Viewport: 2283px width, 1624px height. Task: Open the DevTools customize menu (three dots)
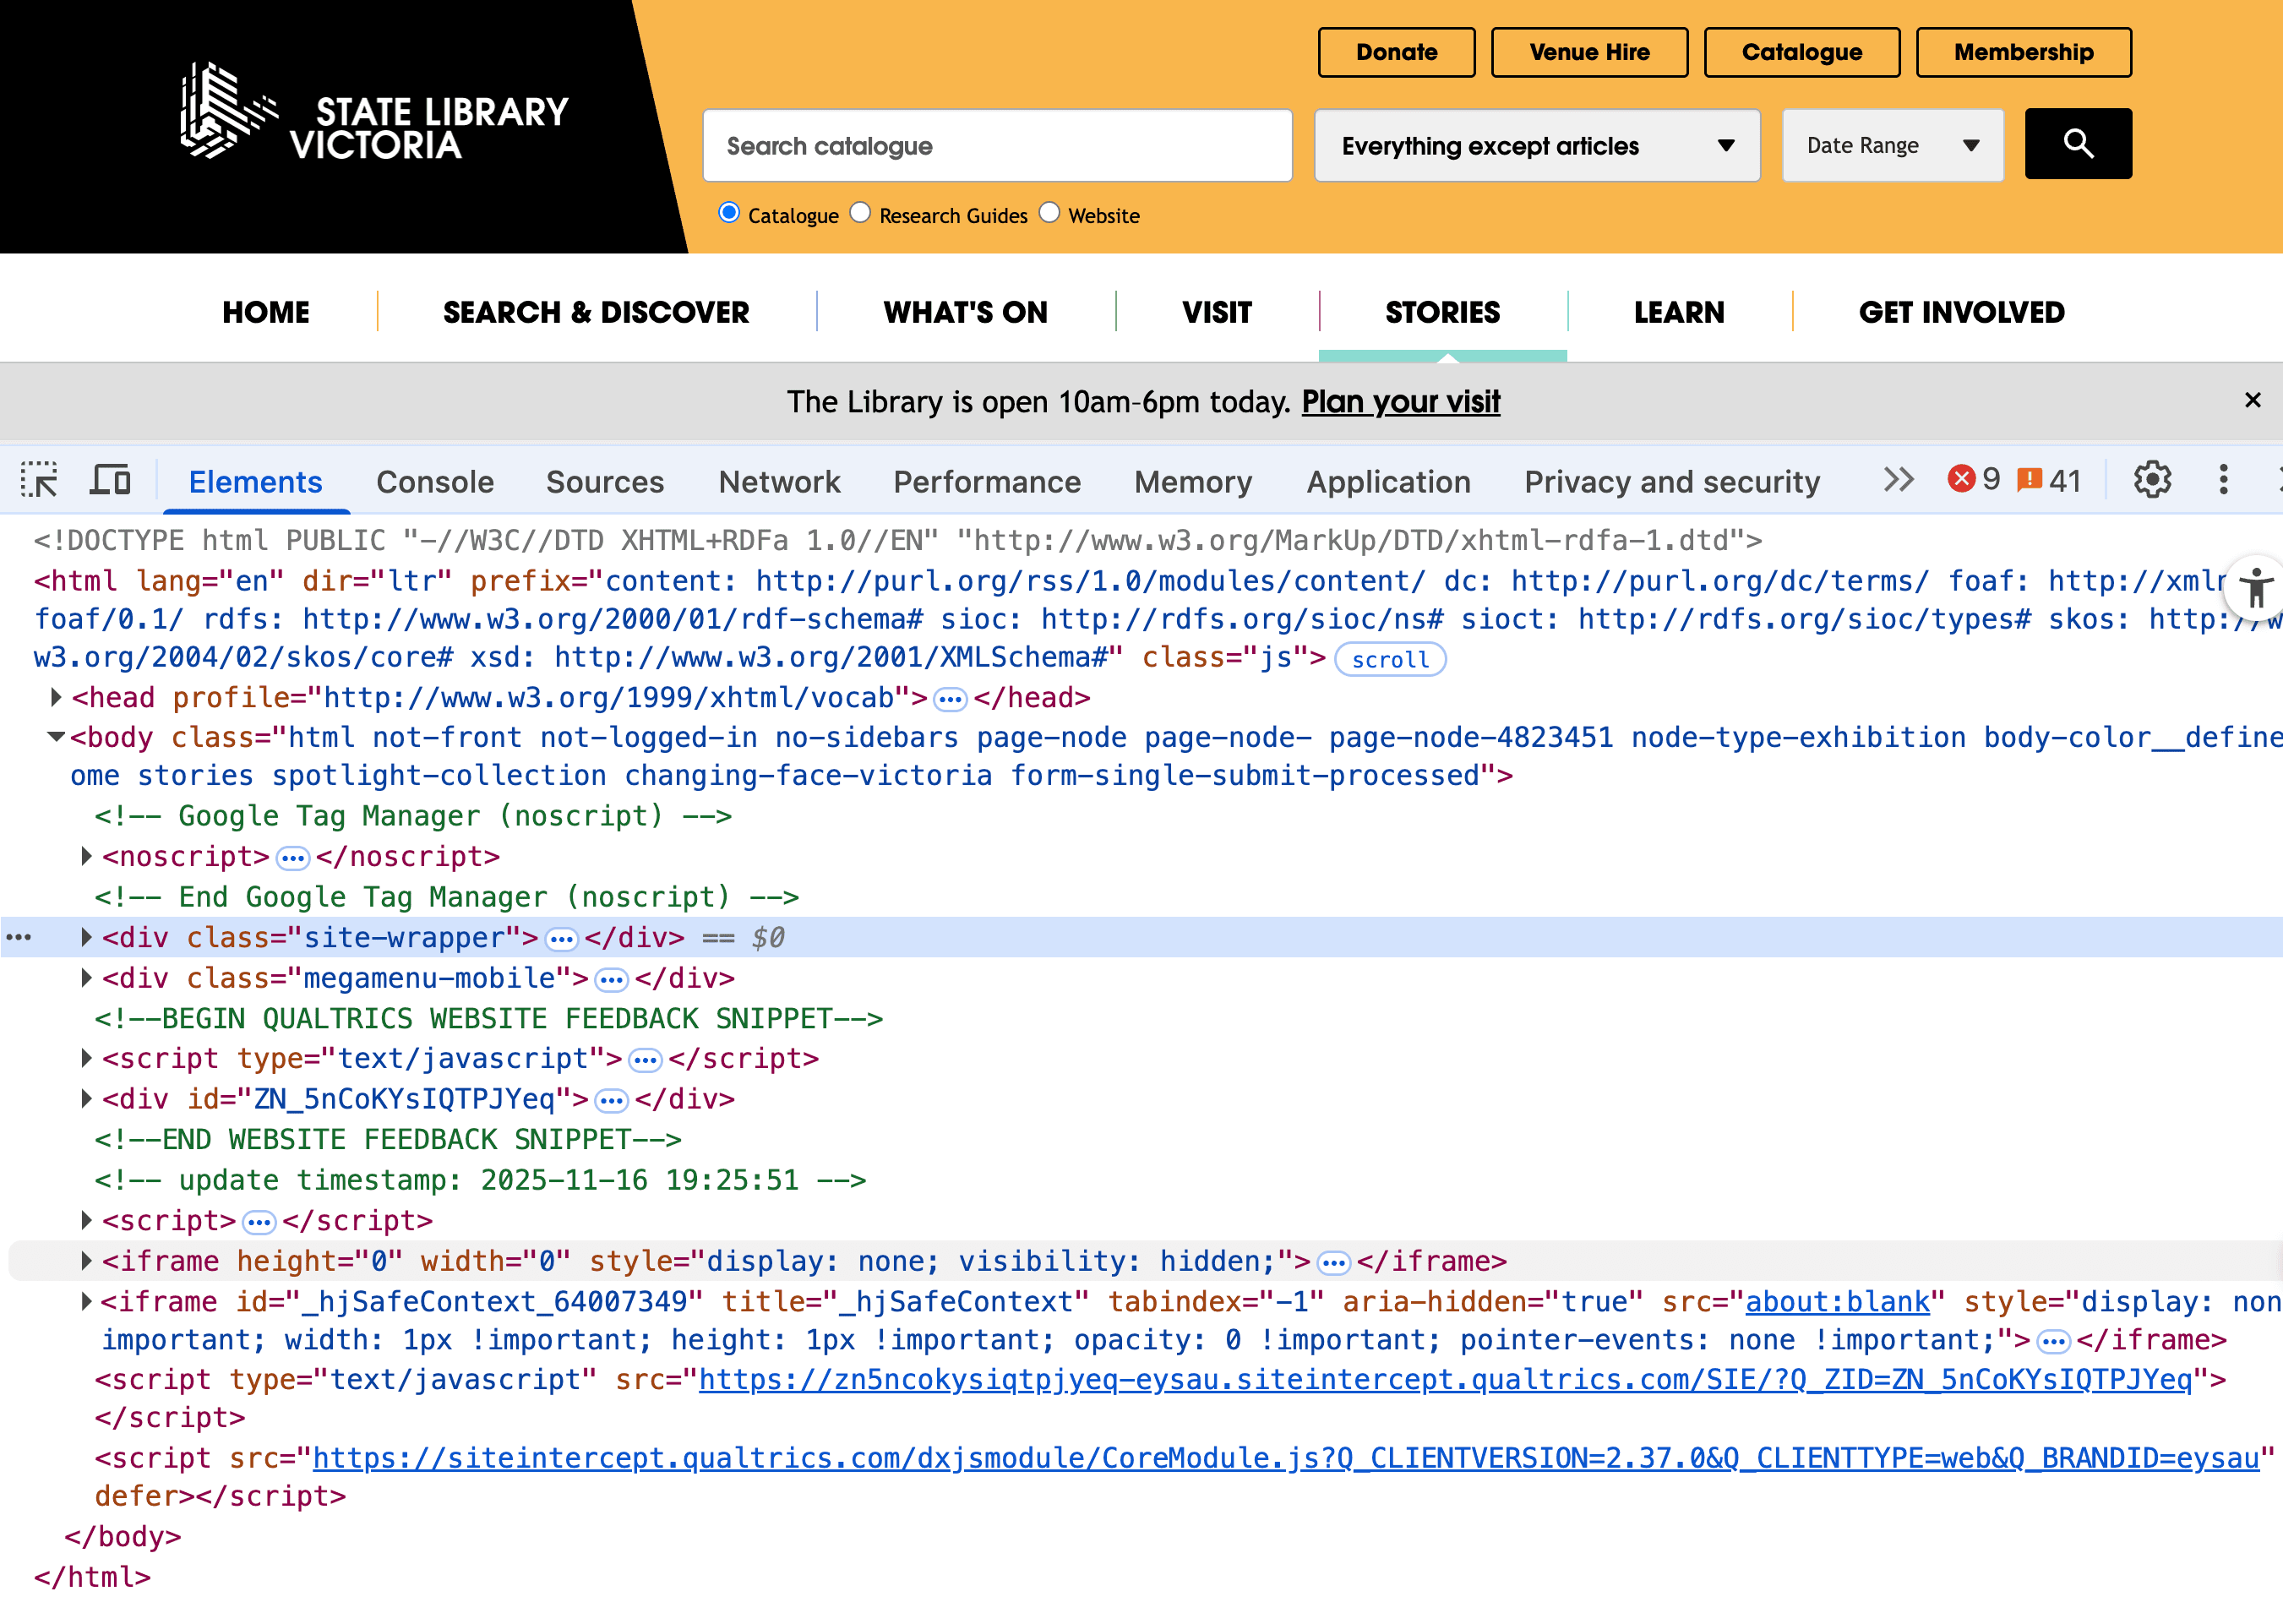tap(2222, 480)
